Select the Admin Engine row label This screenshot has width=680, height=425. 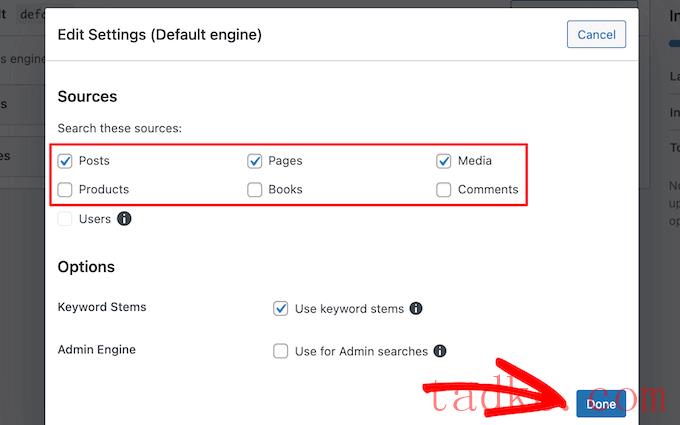click(x=96, y=349)
